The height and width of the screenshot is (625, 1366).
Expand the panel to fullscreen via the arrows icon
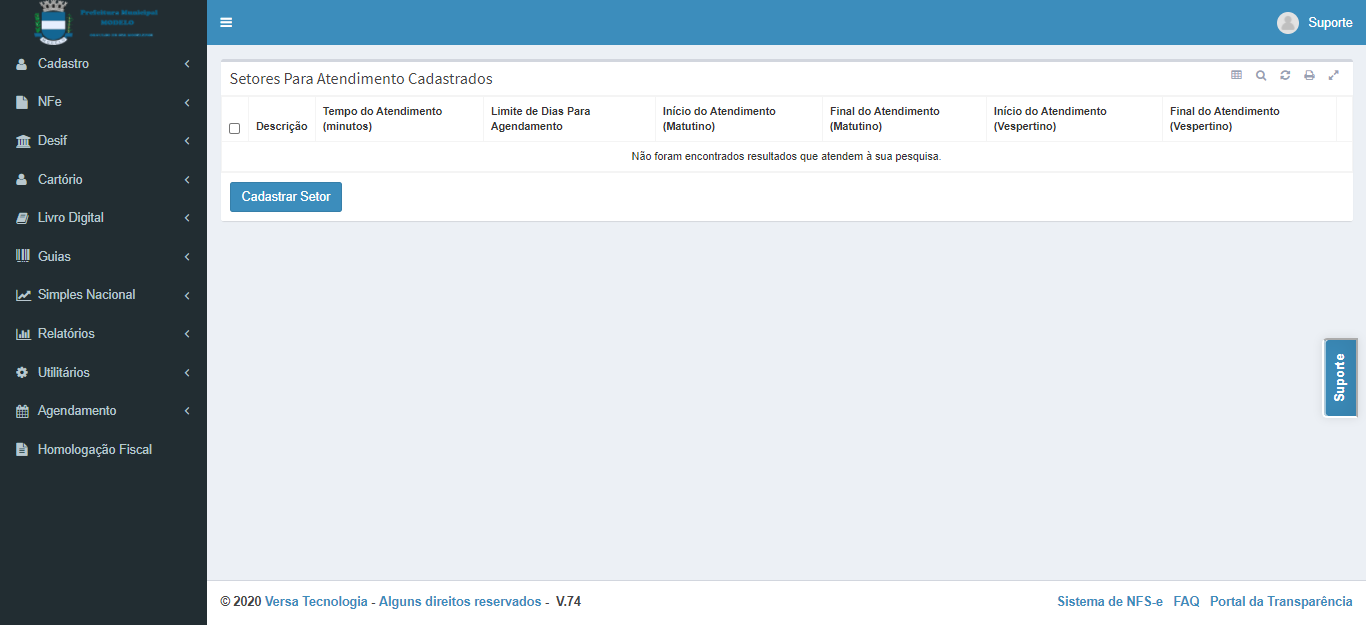tap(1333, 75)
